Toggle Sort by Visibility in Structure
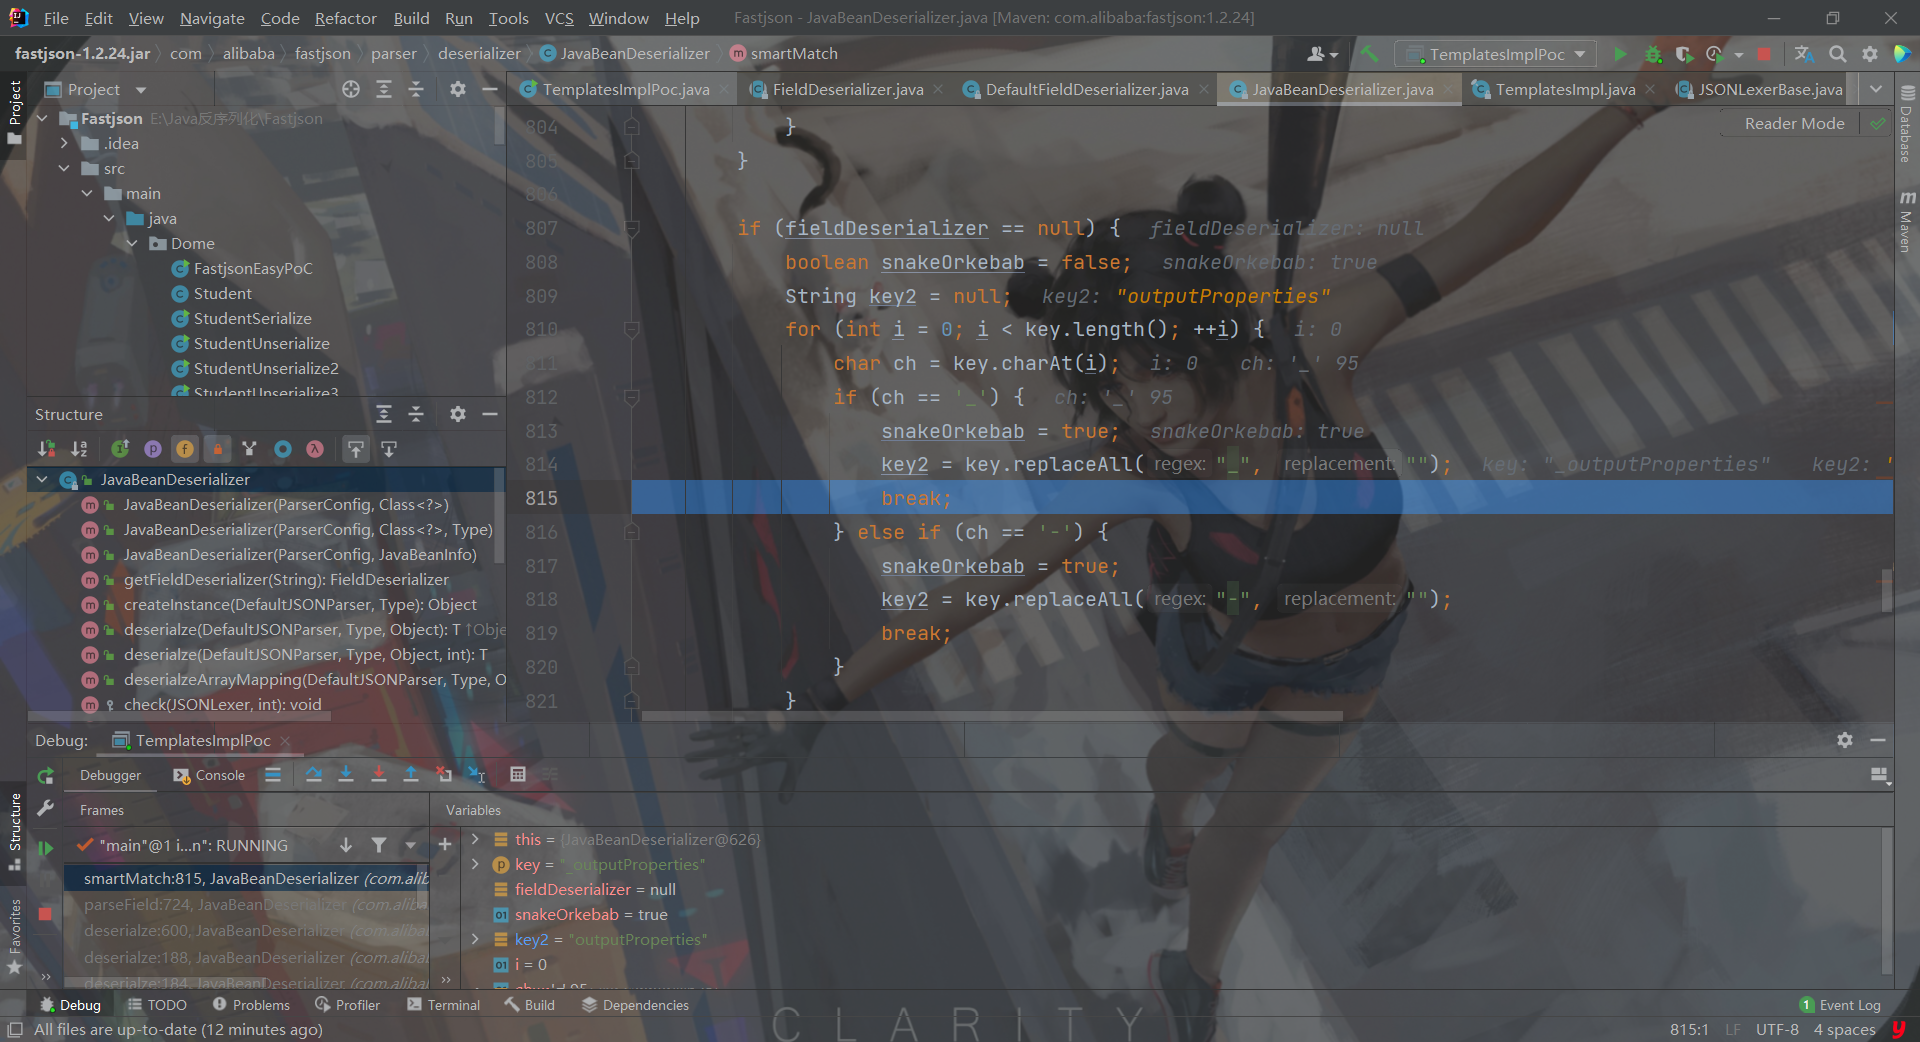 click(46, 449)
